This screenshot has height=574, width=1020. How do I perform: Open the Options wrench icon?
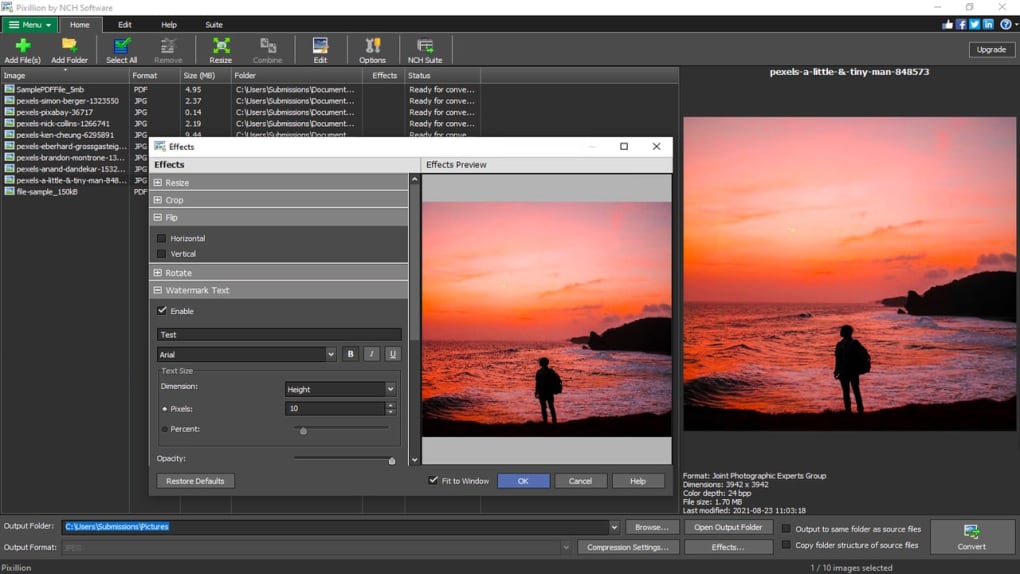[x=372, y=46]
